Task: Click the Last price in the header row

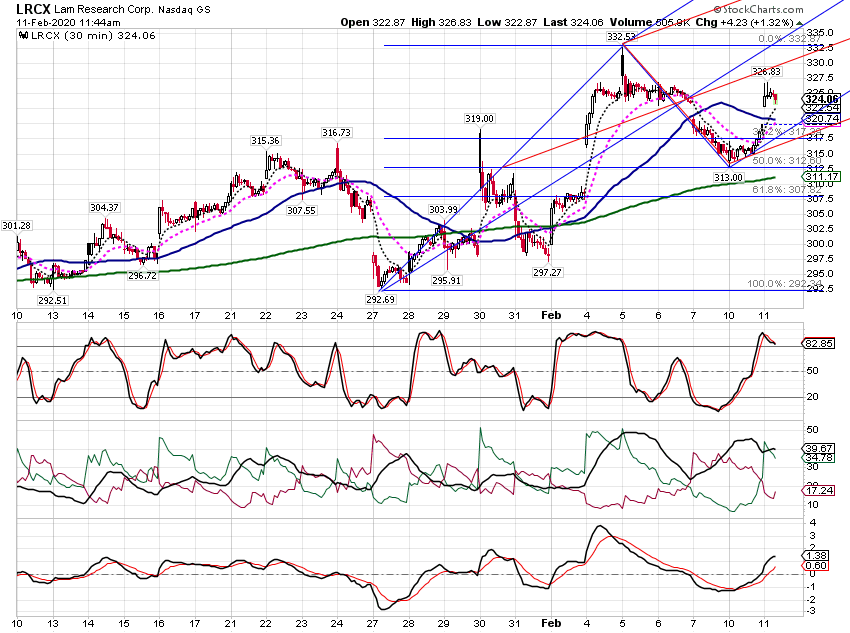Action: click(x=574, y=22)
